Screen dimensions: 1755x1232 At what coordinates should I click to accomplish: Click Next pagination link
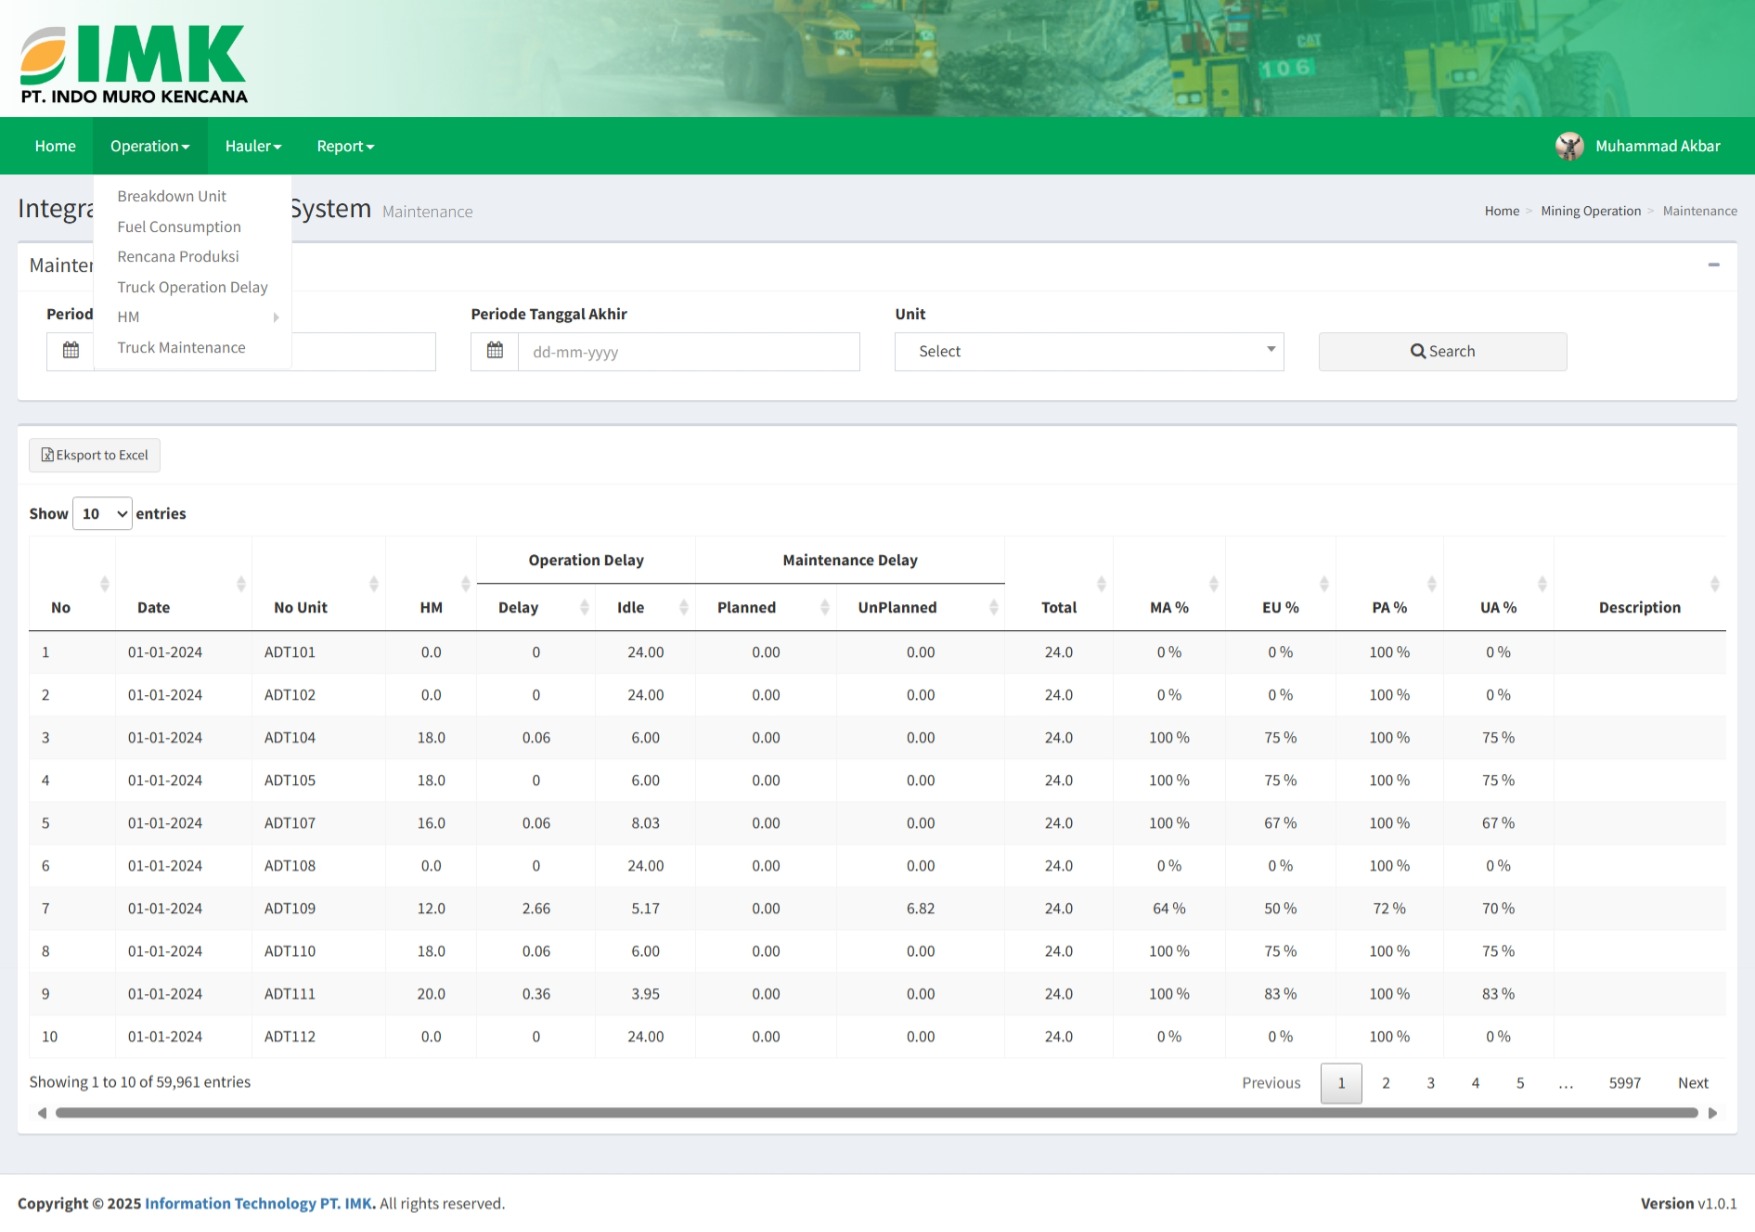(x=1692, y=1083)
